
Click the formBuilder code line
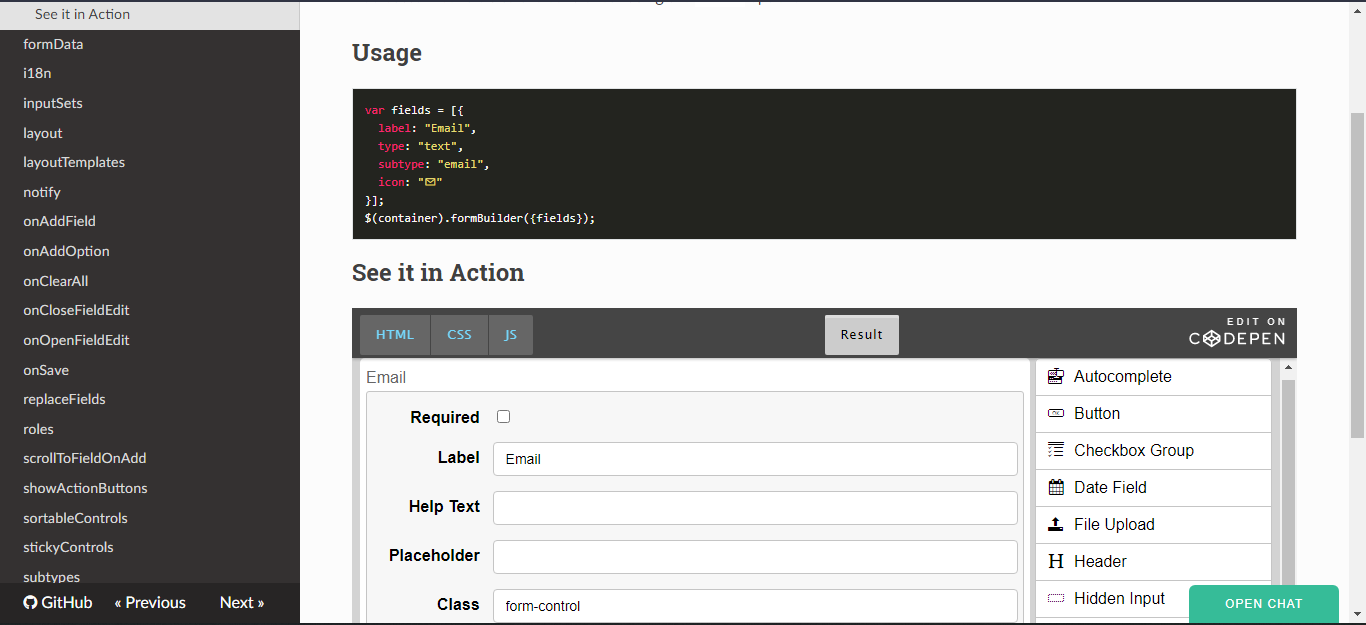click(x=480, y=218)
